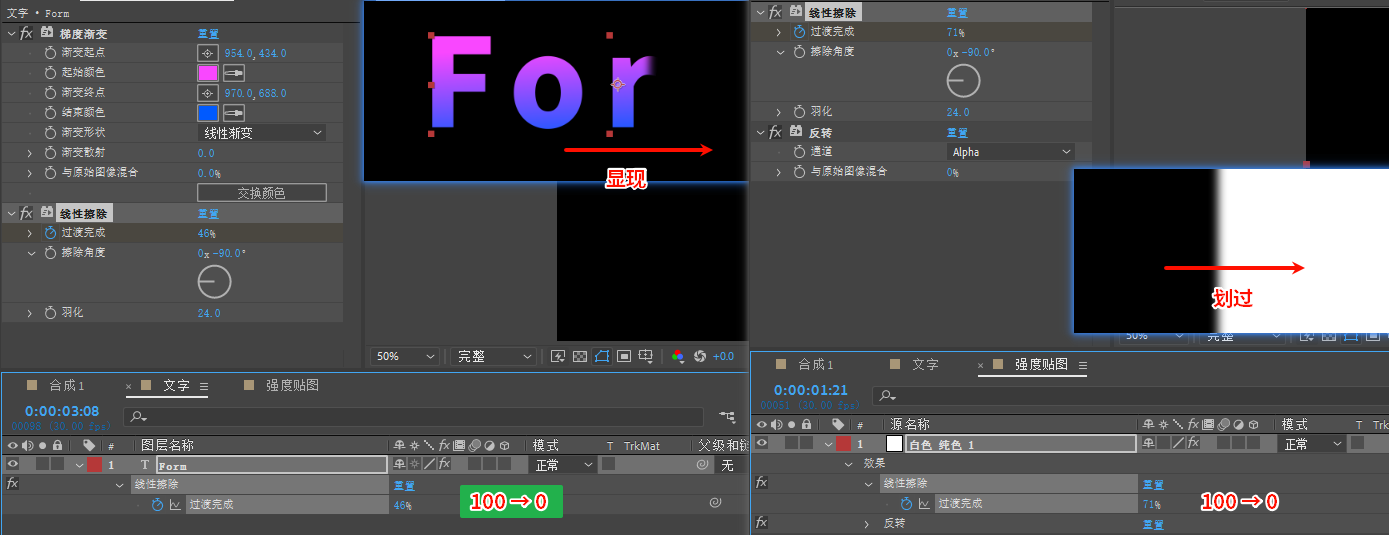This screenshot has width=1389, height=535.
Task: Click timecode 0:00:03:08 in 文字 timeline
Action: click(x=62, y=411)
